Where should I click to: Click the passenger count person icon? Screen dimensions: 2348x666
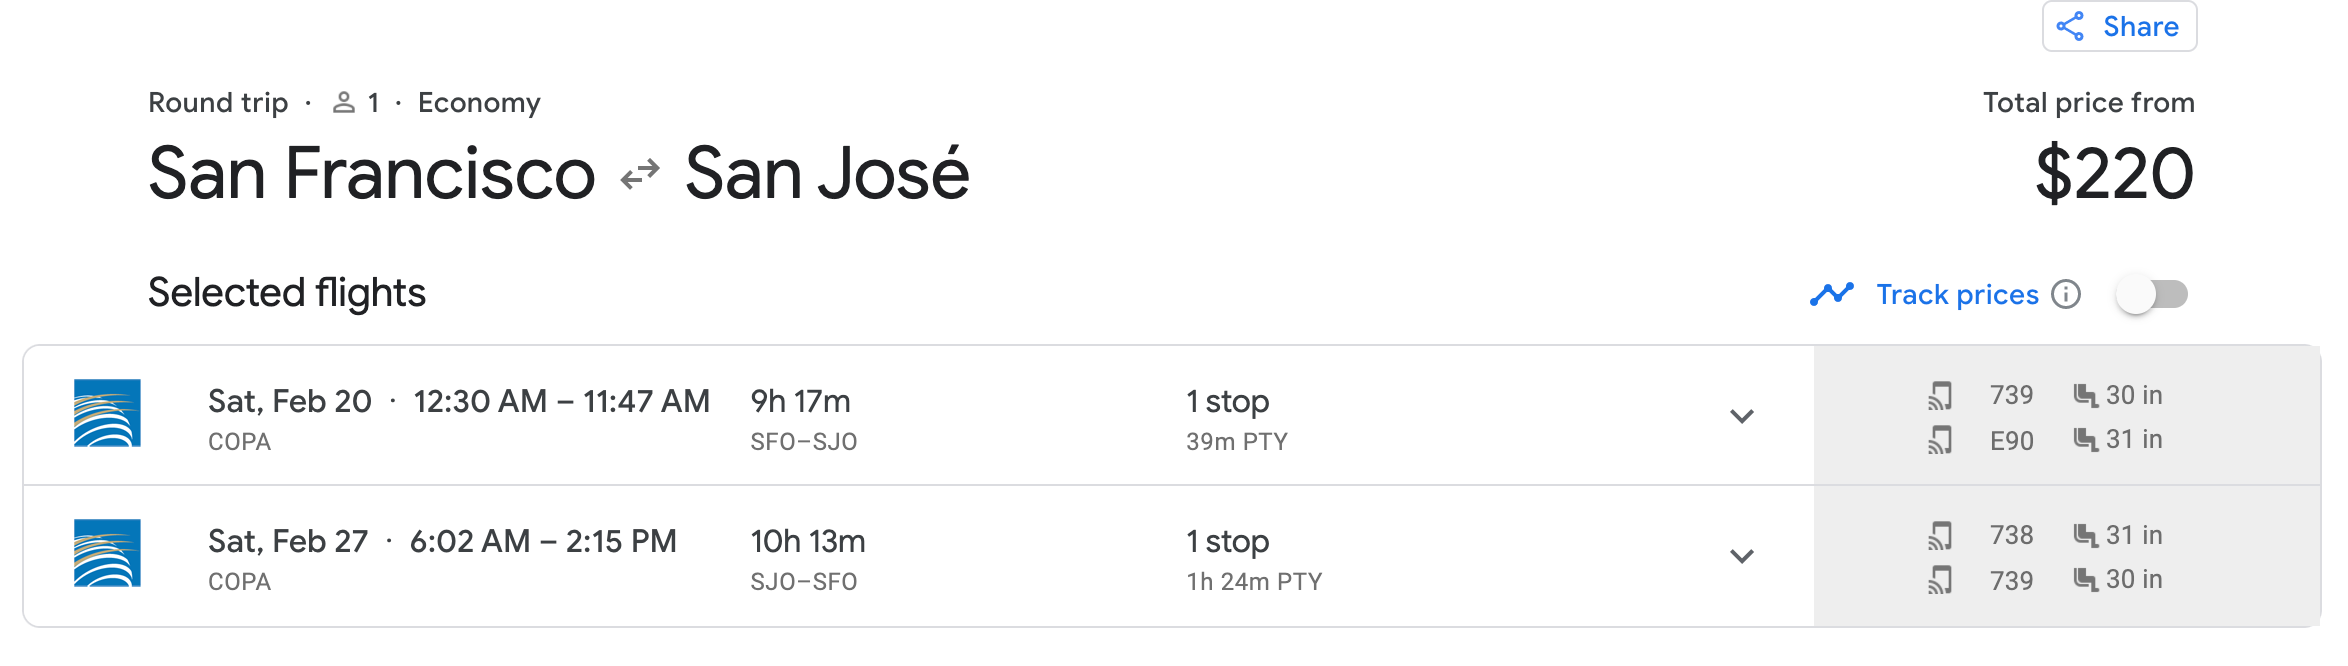click(344, 102)
